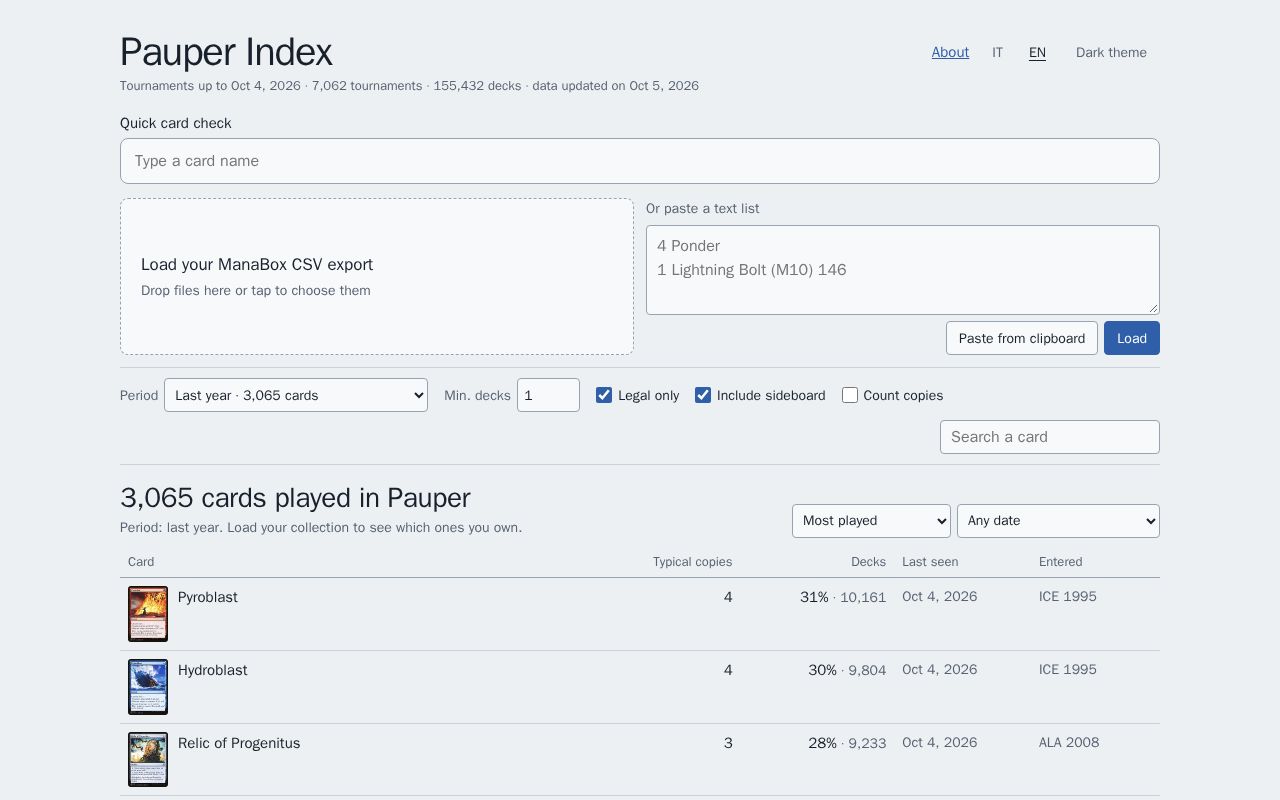
Task: Click the ManaBox CSV drop zone
Action: 377,276
